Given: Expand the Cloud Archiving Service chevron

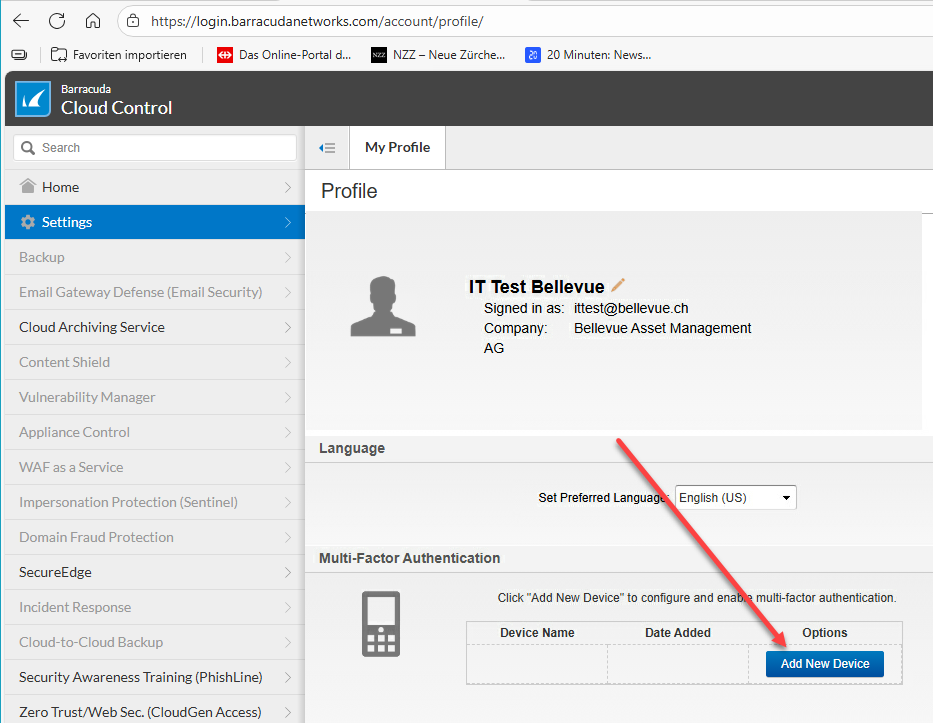Looking at the screenshot, I should click(287, 327).
